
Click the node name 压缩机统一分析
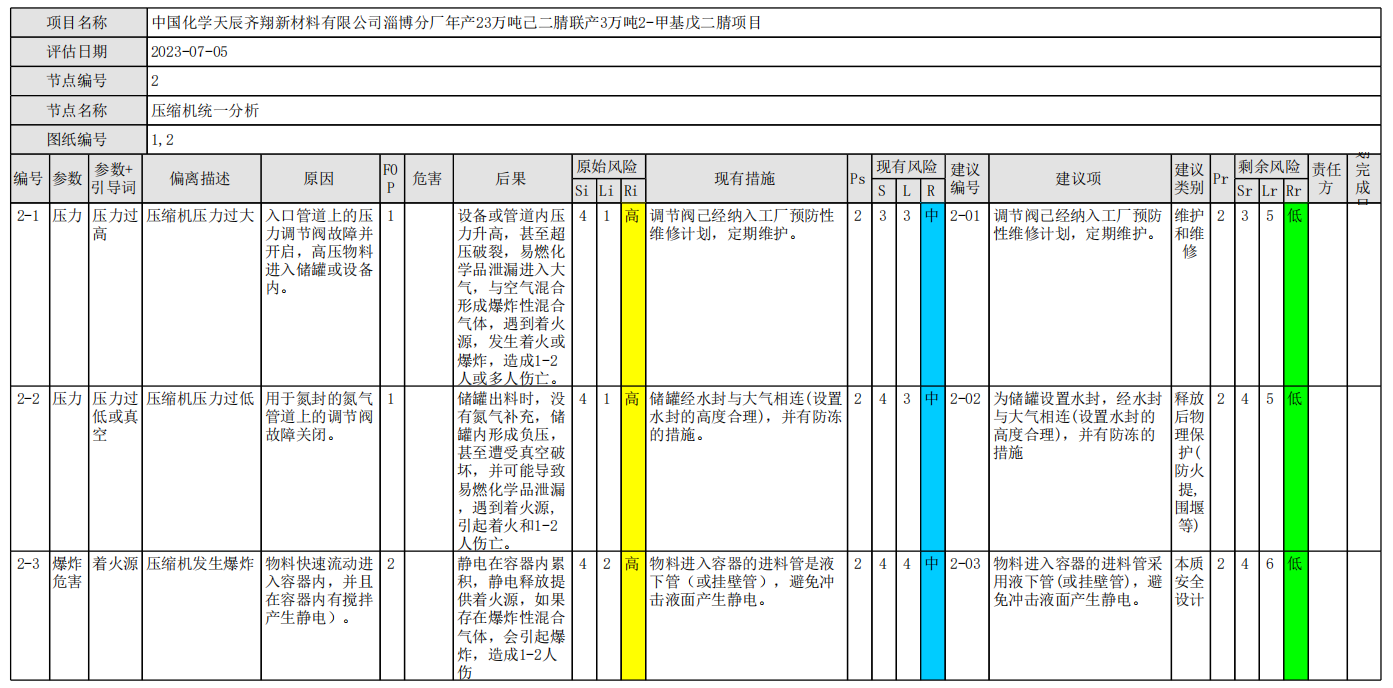pos(205,111)
